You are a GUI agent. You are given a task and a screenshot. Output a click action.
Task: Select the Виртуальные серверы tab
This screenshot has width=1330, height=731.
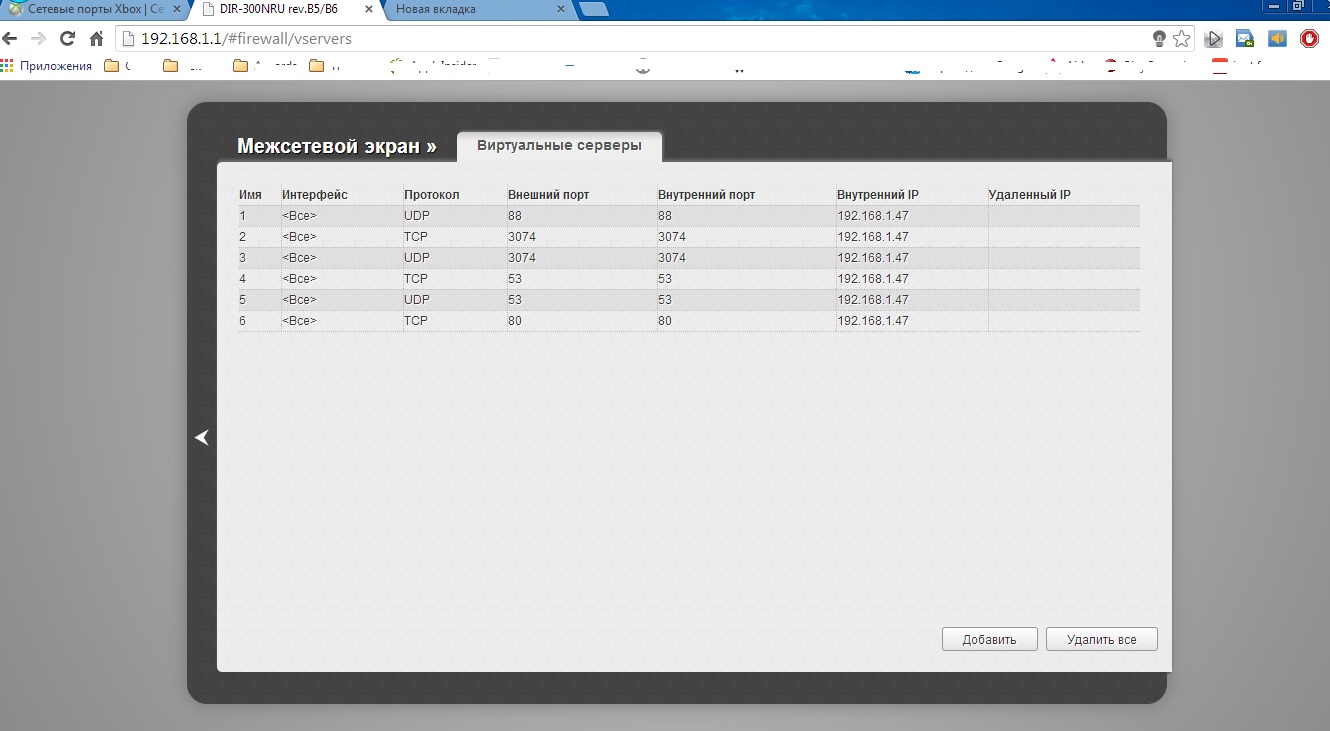559,146
